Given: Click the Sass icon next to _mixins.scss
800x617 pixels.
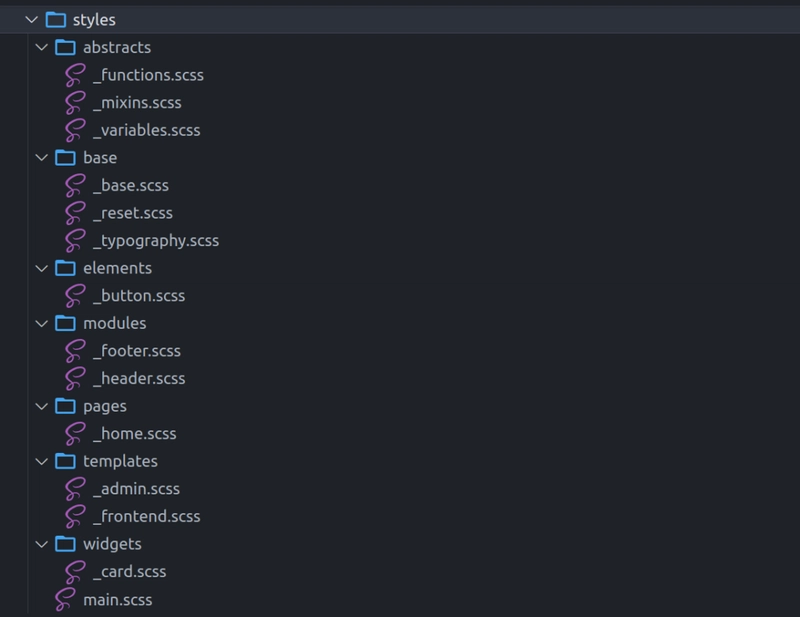Looking at the screenshot, I should (x=75, y=103).
